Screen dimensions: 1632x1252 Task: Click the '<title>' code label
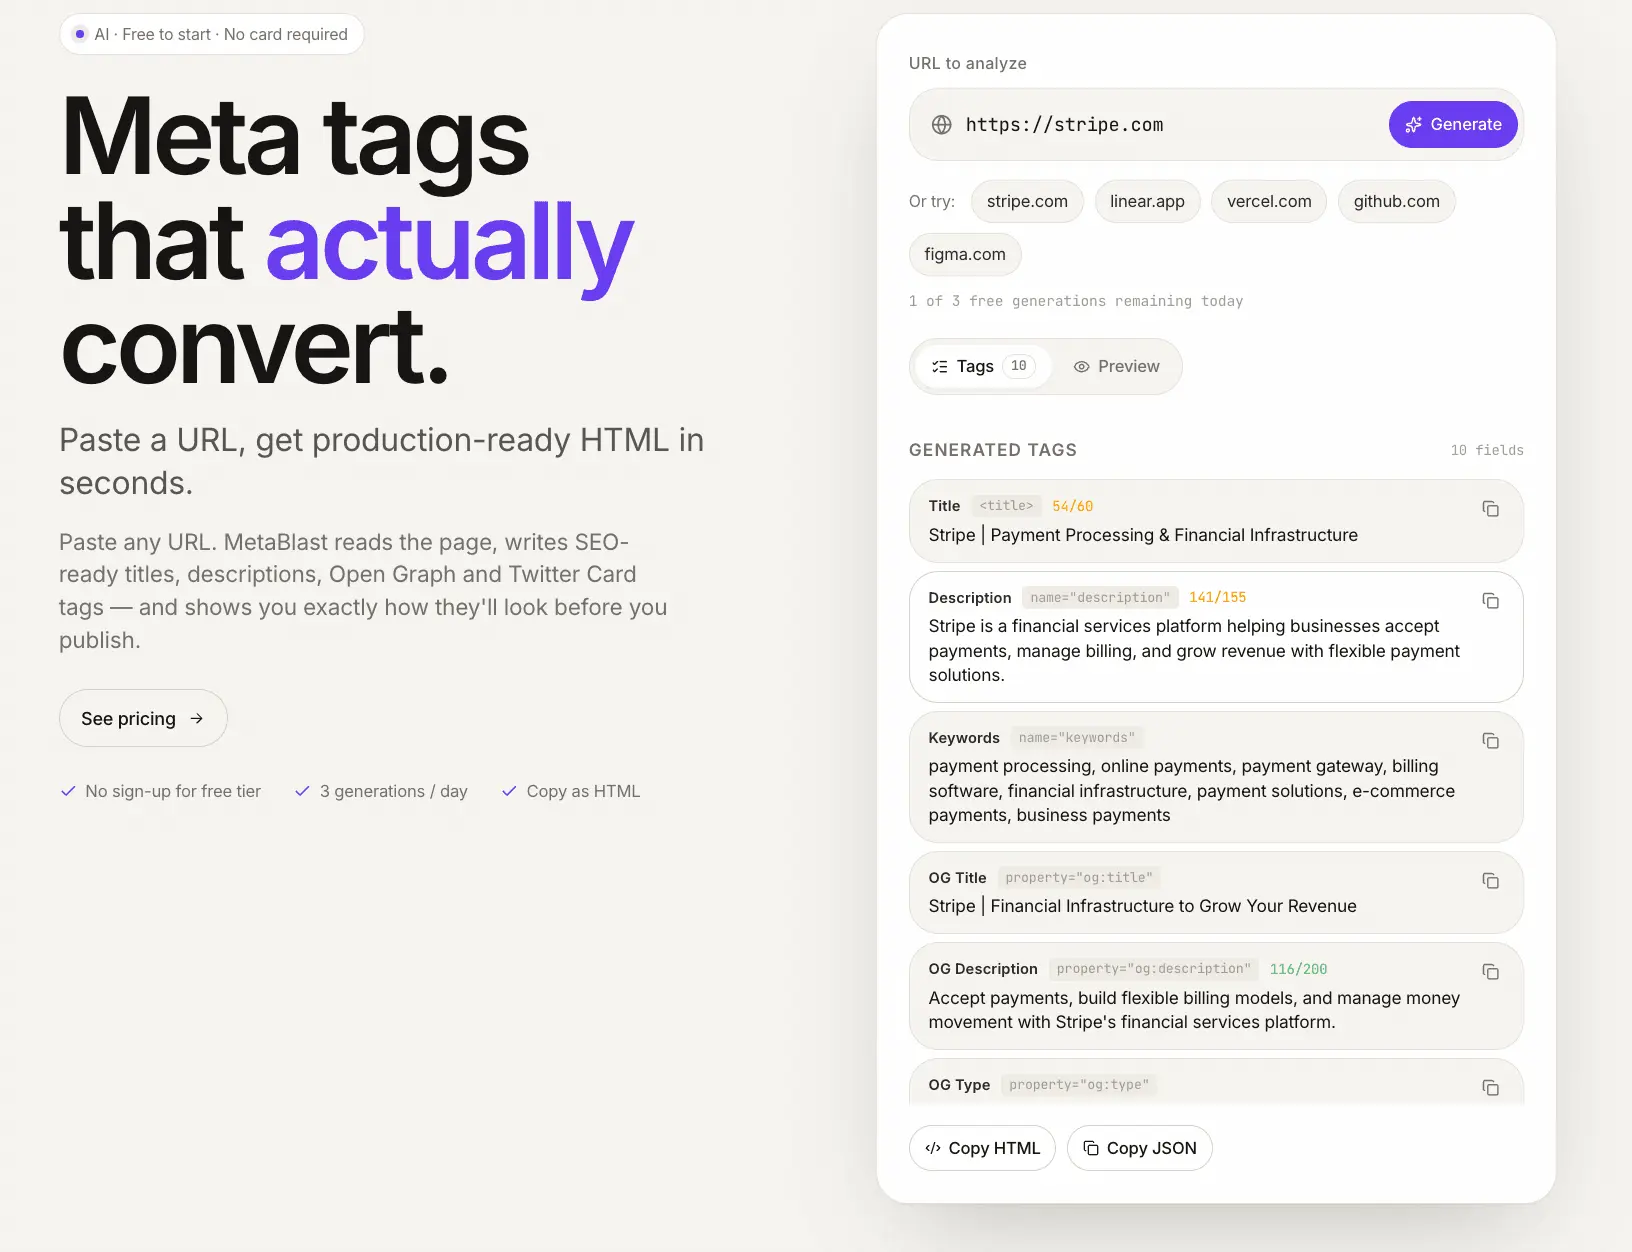(x=1006, y=506)
